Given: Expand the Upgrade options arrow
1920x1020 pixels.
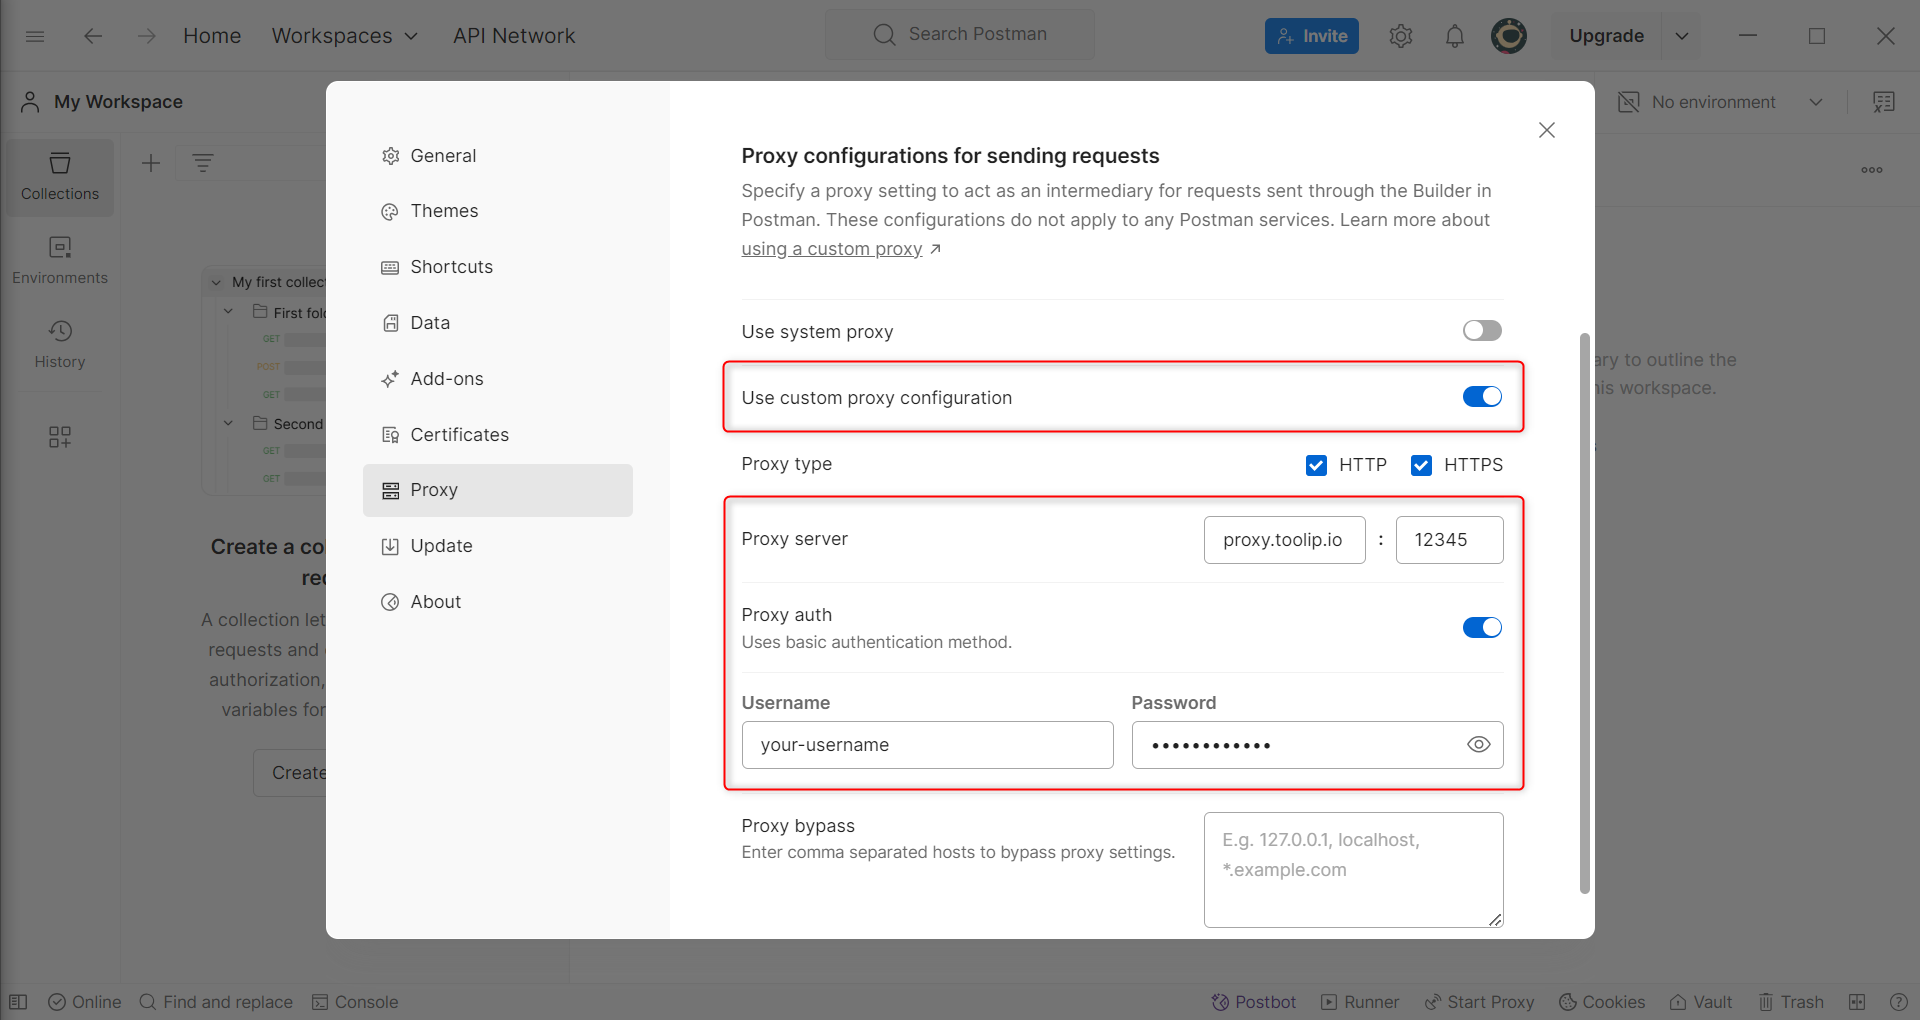Looking at the screenshot, I should click(1682, 36).
